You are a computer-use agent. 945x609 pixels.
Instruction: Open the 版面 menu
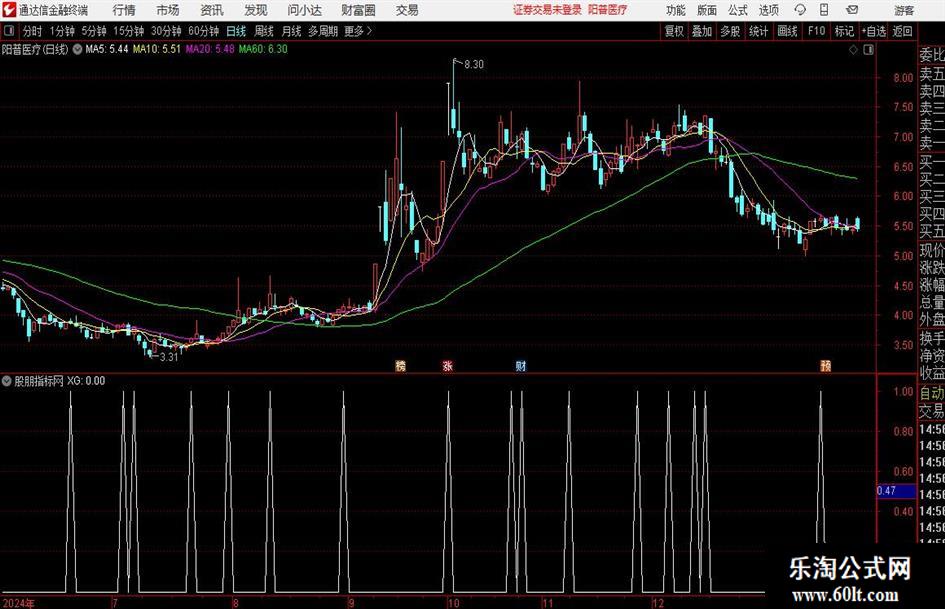(707, 10)
